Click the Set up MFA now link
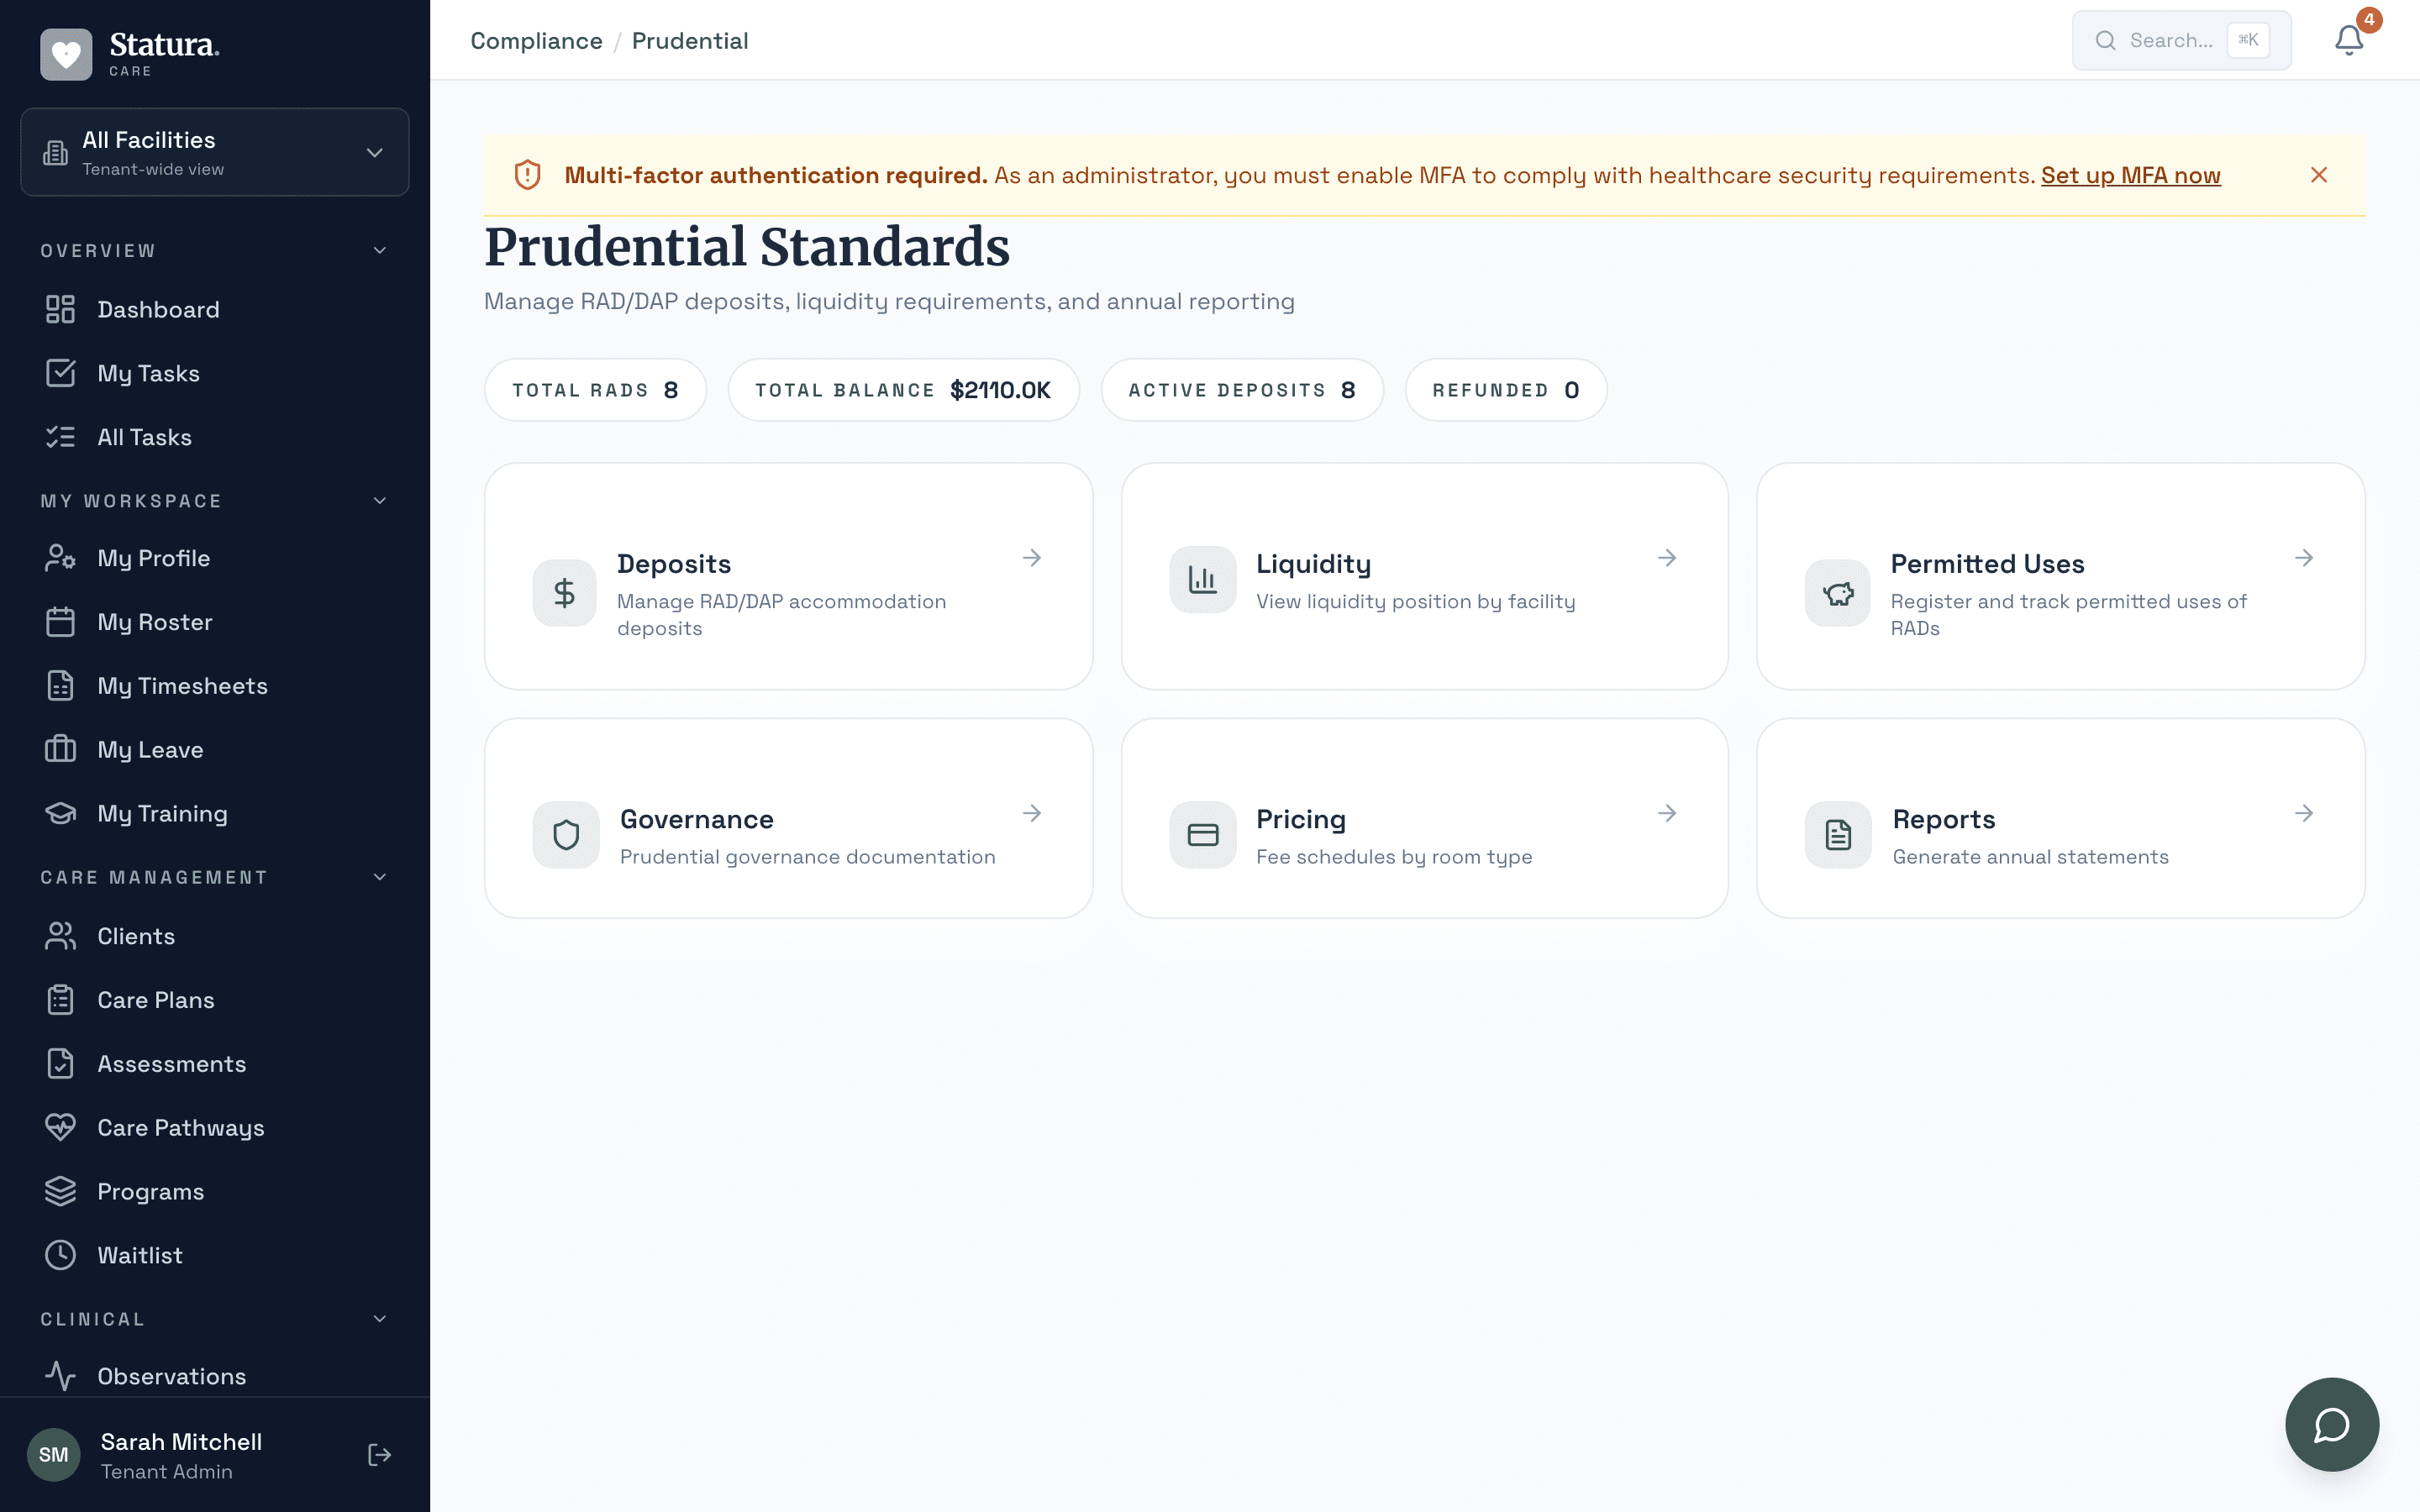This screenshot has height=1512, width=2420. [x=2130, y=175]
